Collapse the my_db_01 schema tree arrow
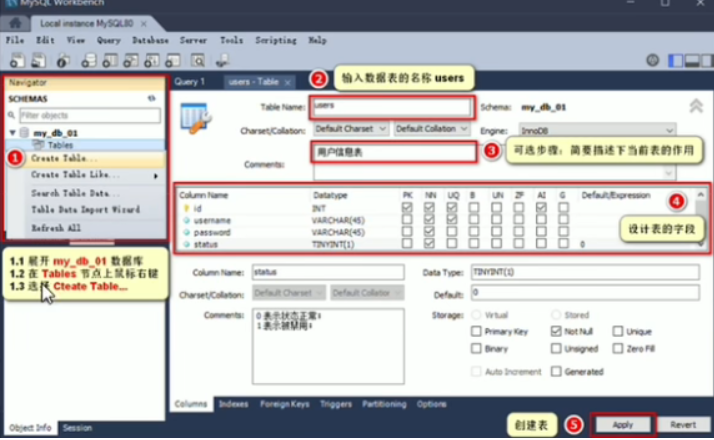The image size is (714, 440). point(13,133)
